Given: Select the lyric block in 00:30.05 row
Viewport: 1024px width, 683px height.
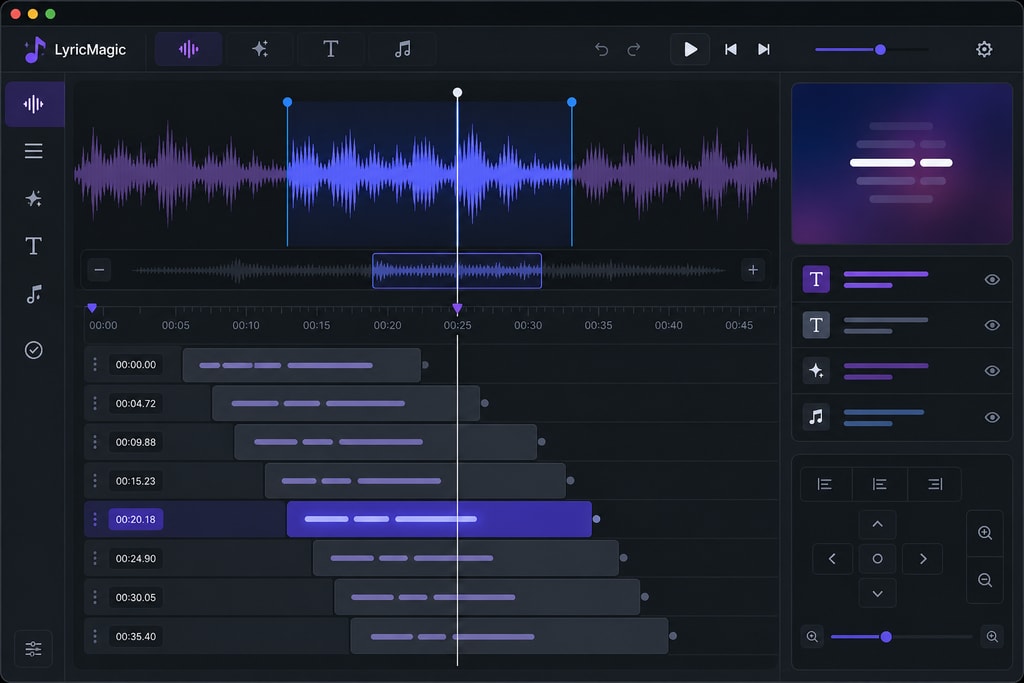Looking at the screenshot, I should pos(487,597).
